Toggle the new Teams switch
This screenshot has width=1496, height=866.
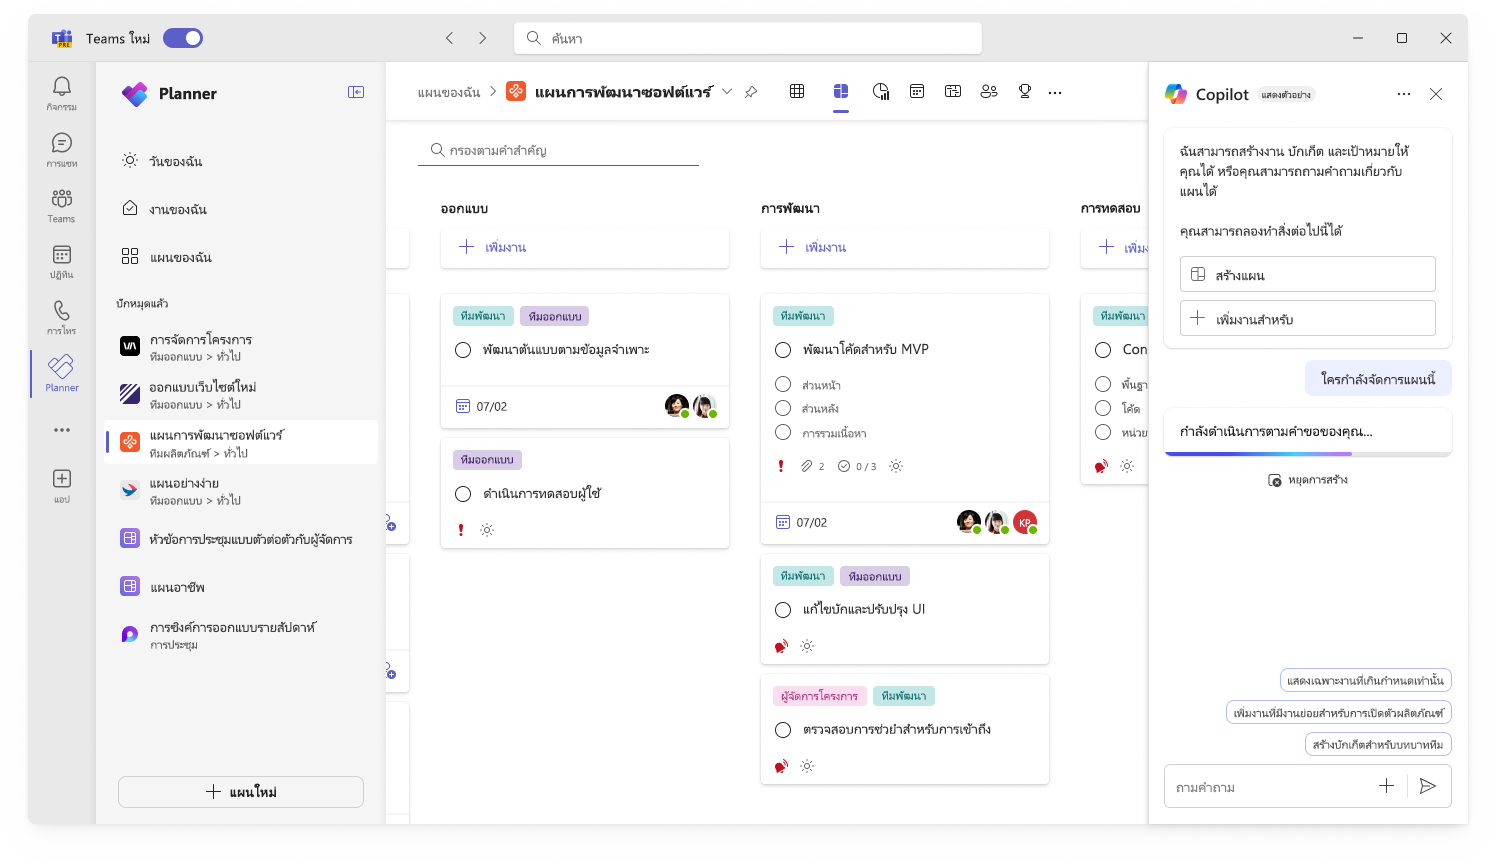(183, 38)
